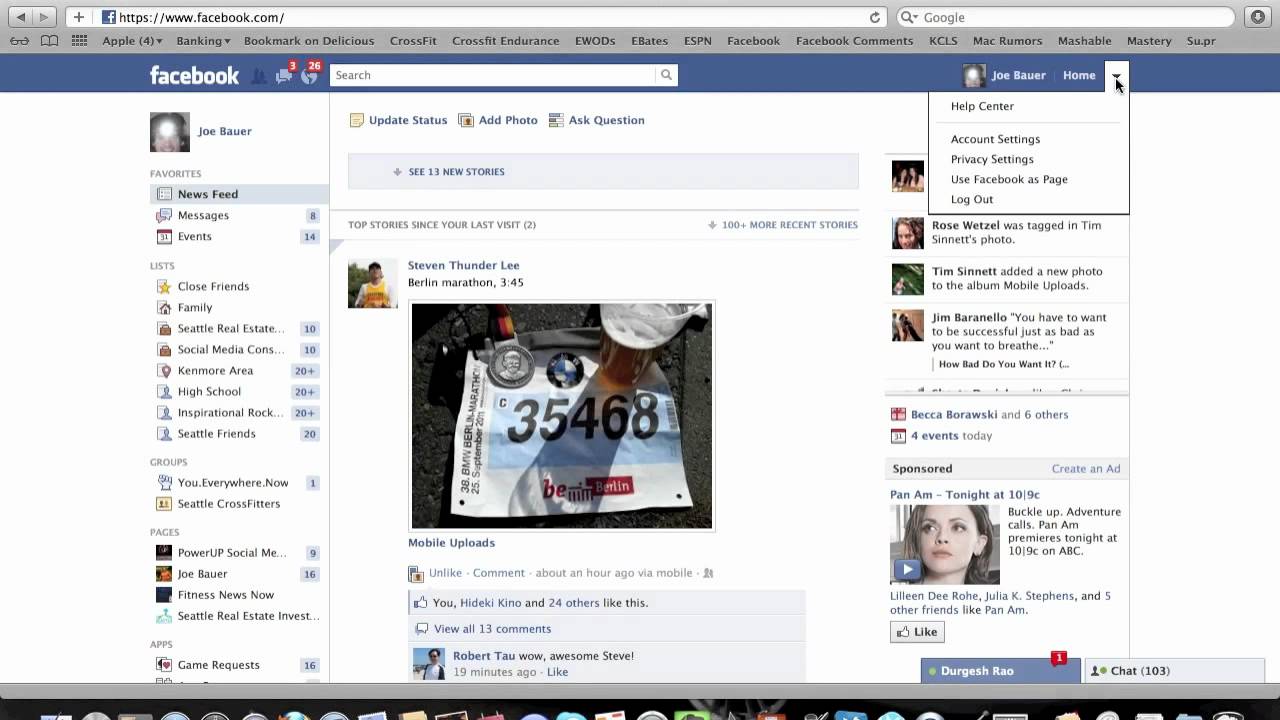
Task: Open Account Settings from menu
Action: click(995, 139)
